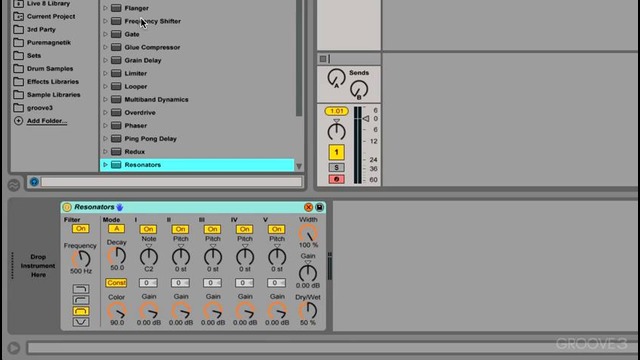Expand the Frequency Shifter presets triangle

click(x=105, y=21)
